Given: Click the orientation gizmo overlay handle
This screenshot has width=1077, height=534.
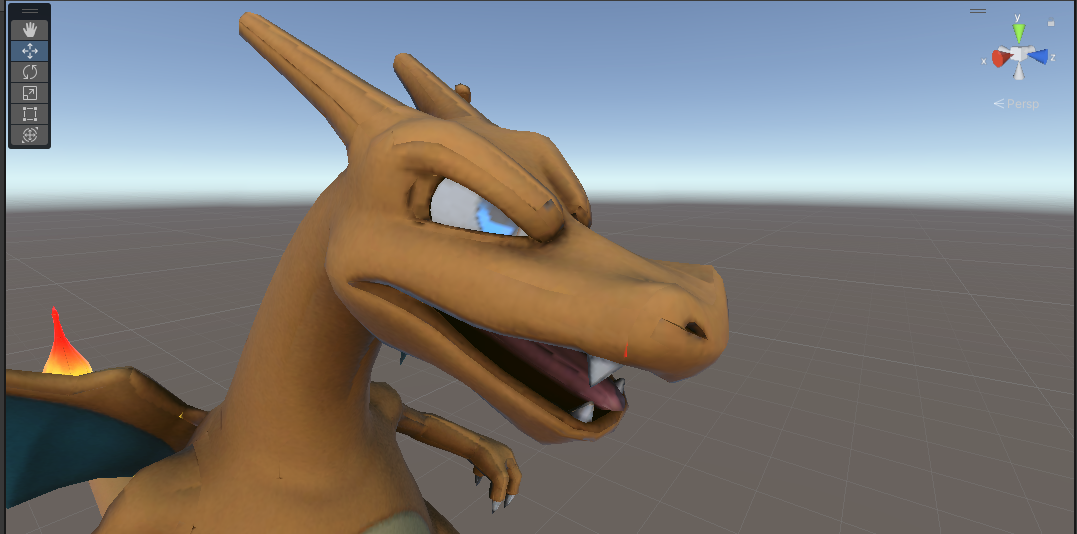Looking at the screenshot, I should [977, 11].
